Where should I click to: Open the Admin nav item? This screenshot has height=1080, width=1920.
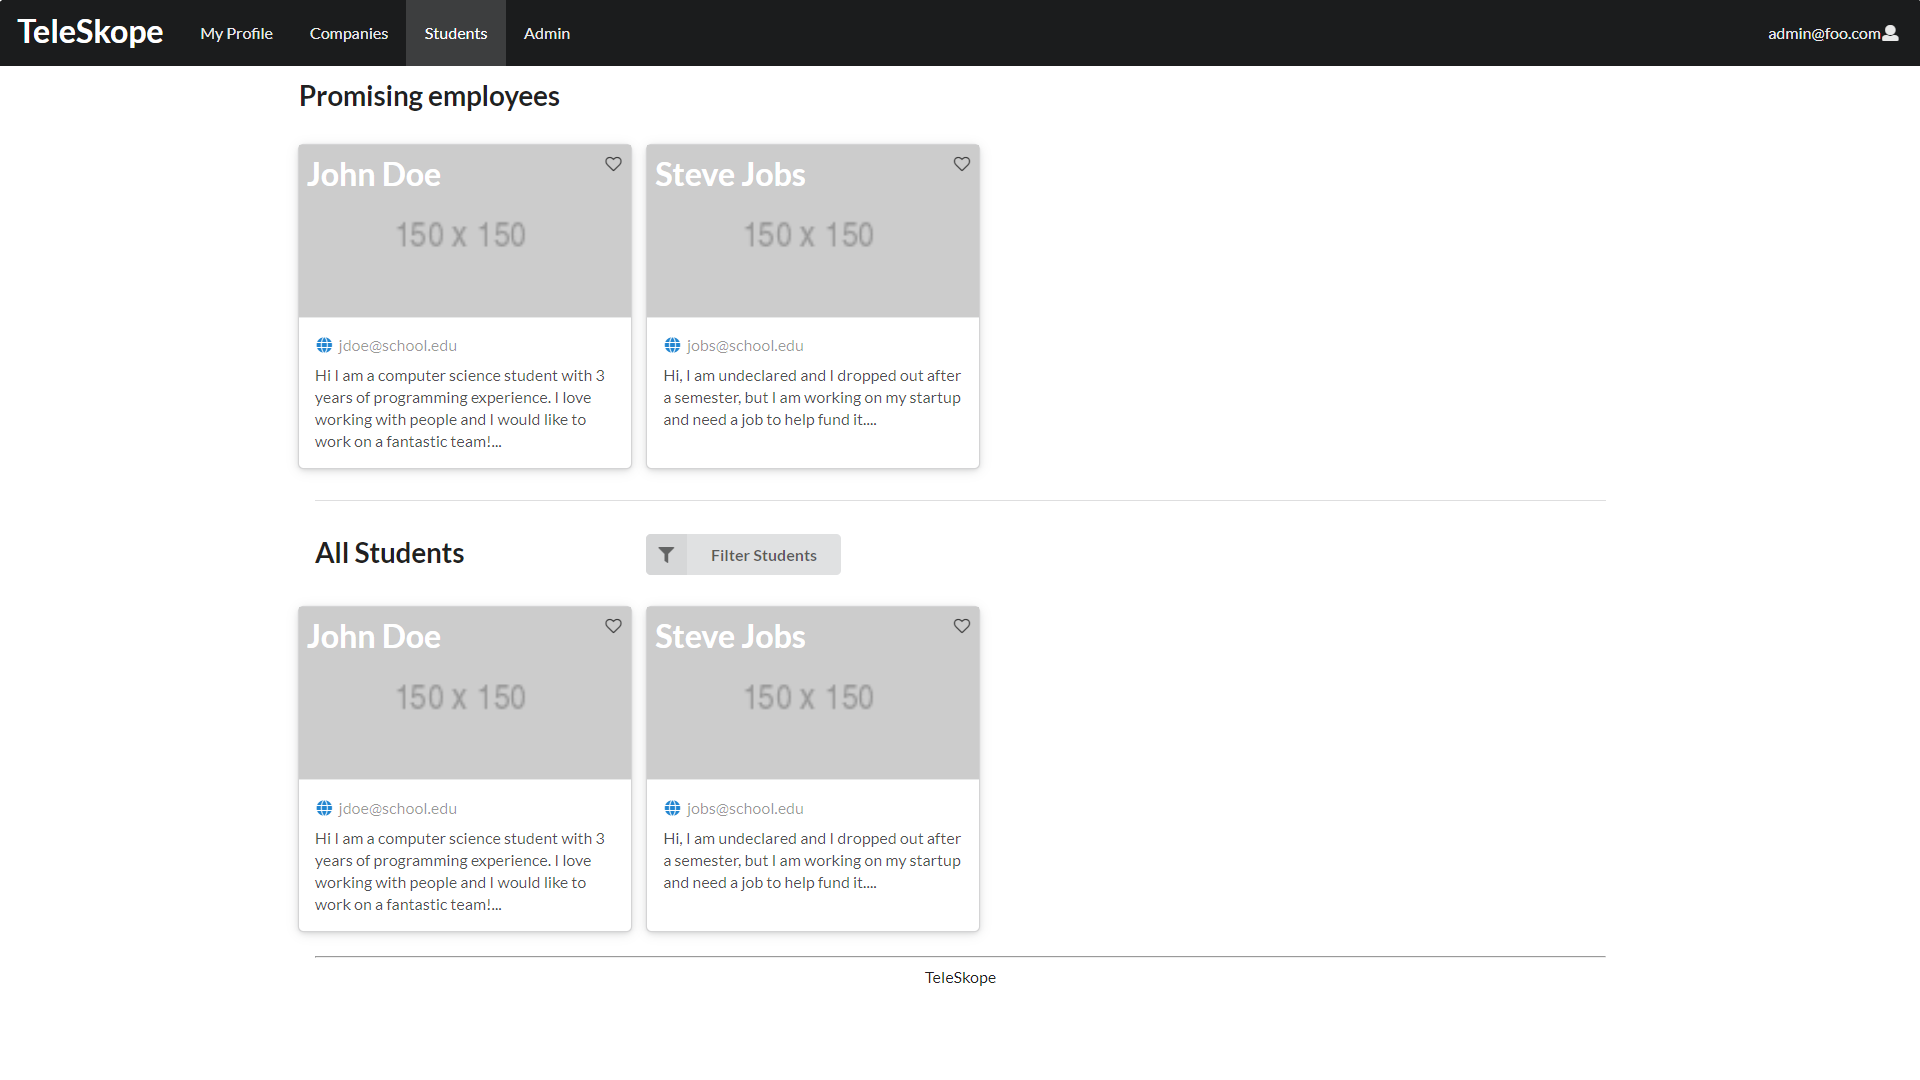pyautogui.click(x=547, y=33)
